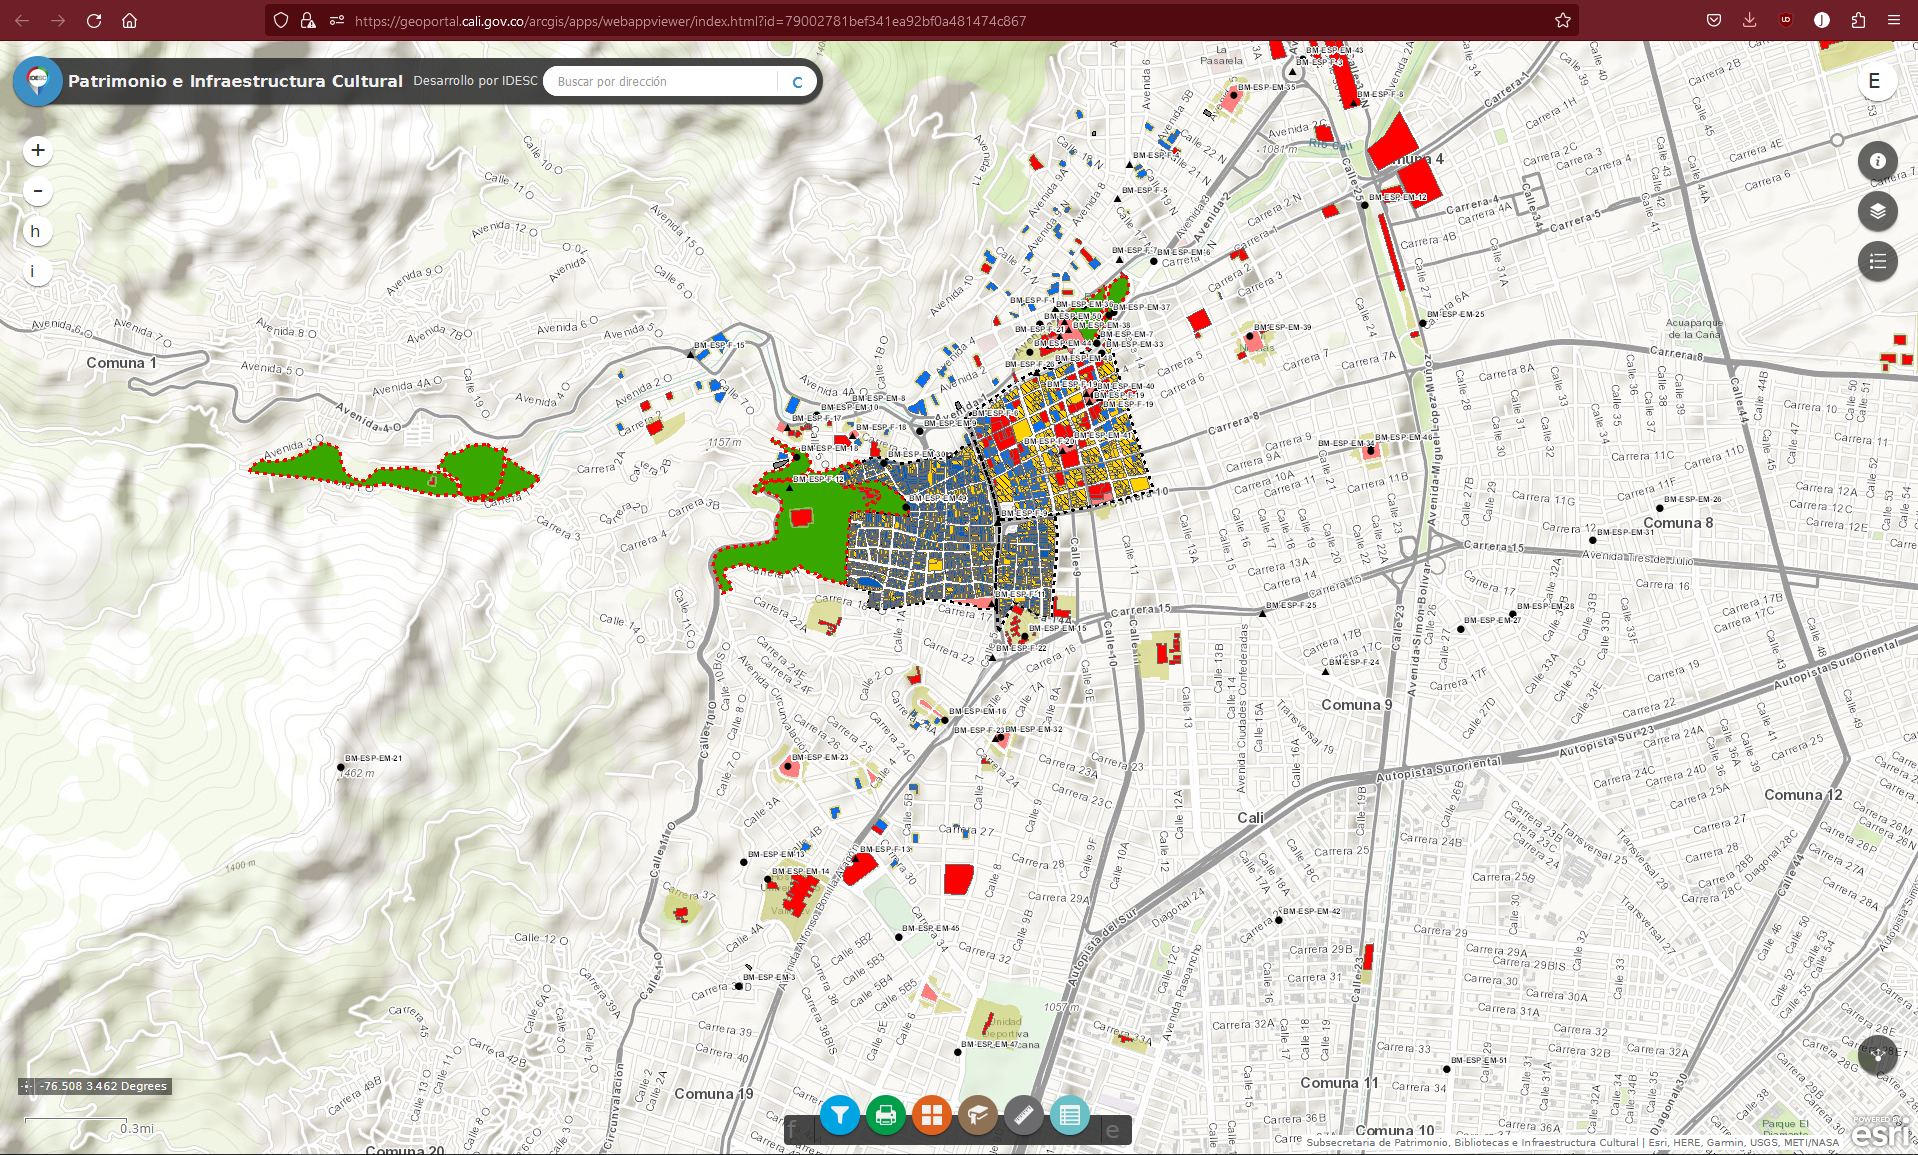Click the BM-ESP-EM-42 point on map
Screen dimensions: 1918x1155
1279,920
